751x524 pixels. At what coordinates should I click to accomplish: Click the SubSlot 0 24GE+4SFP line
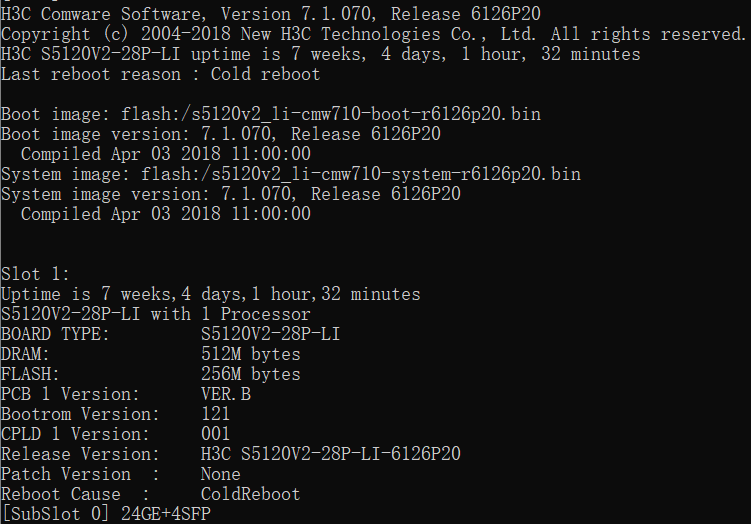pyautogui.click(x=106, y=514)
